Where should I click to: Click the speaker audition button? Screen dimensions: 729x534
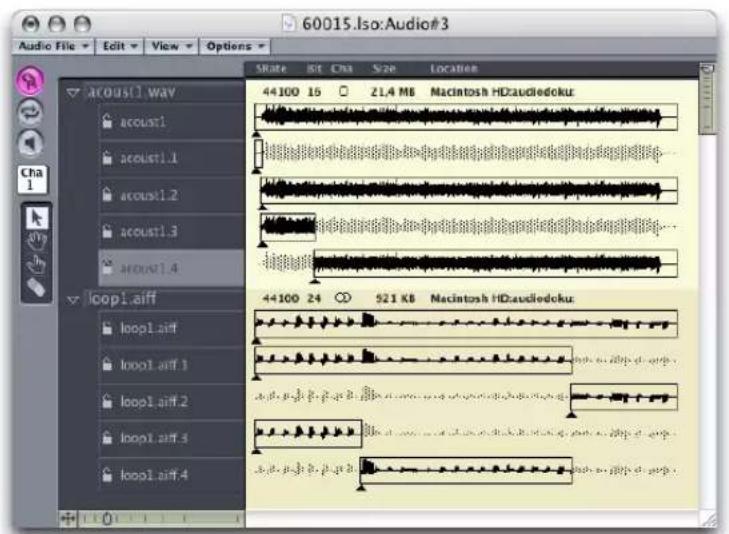[30, 143]
